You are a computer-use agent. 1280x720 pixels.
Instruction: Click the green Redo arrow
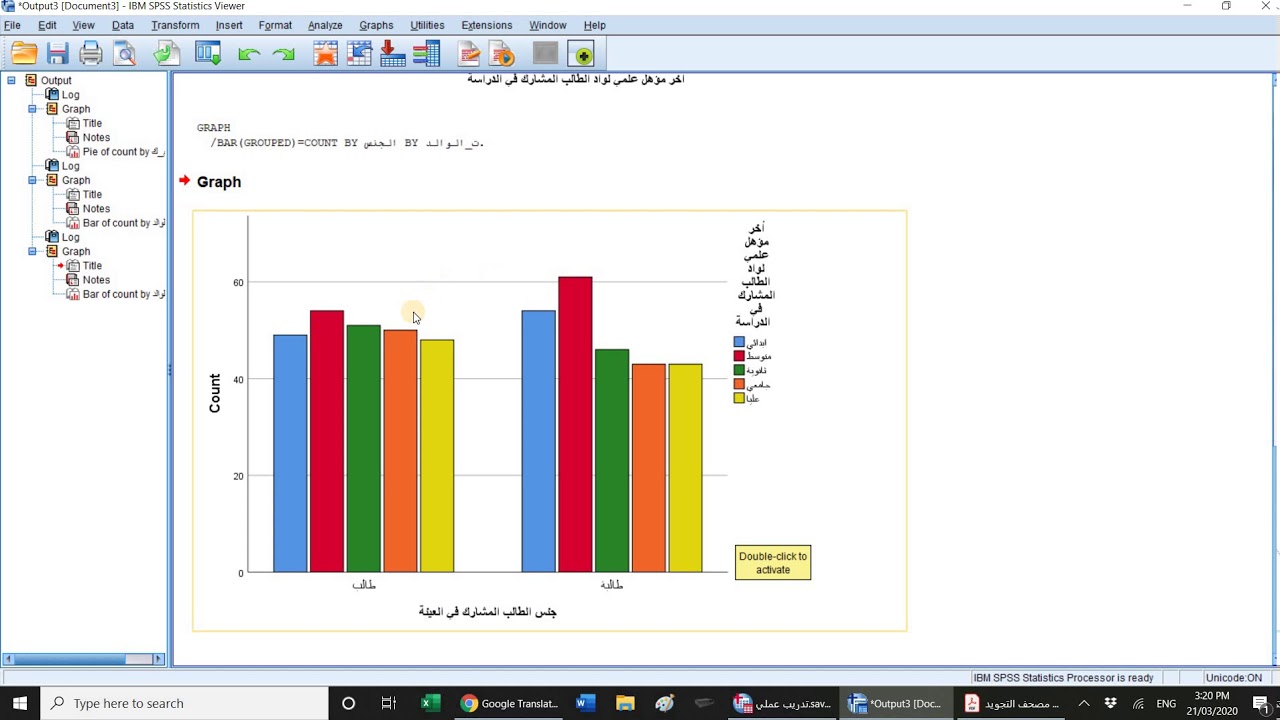click(284, 54)
